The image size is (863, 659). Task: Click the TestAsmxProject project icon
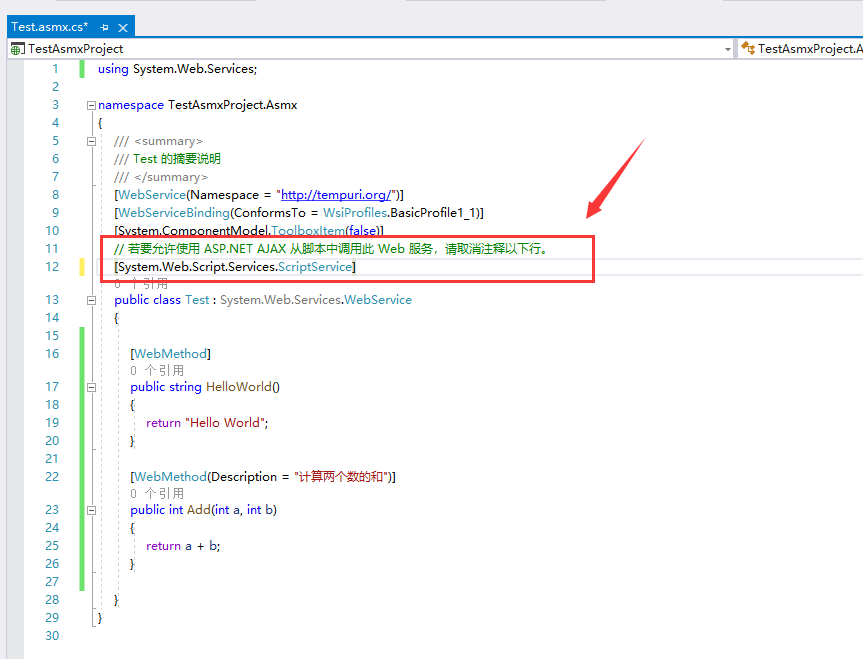click(17, 49)
